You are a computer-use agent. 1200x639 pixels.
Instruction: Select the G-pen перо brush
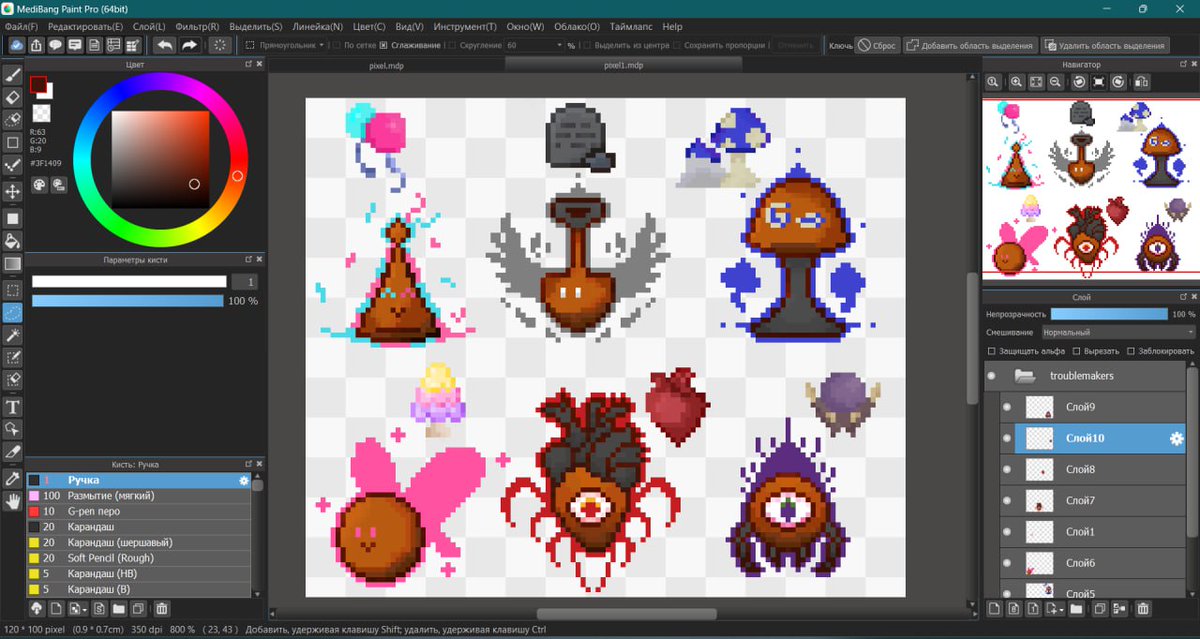click(x=139, y=511)
